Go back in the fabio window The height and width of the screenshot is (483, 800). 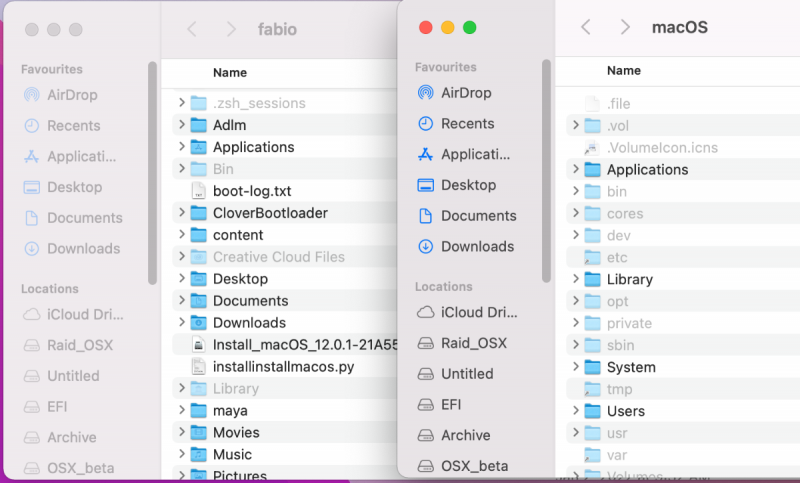tap(192, 29)
